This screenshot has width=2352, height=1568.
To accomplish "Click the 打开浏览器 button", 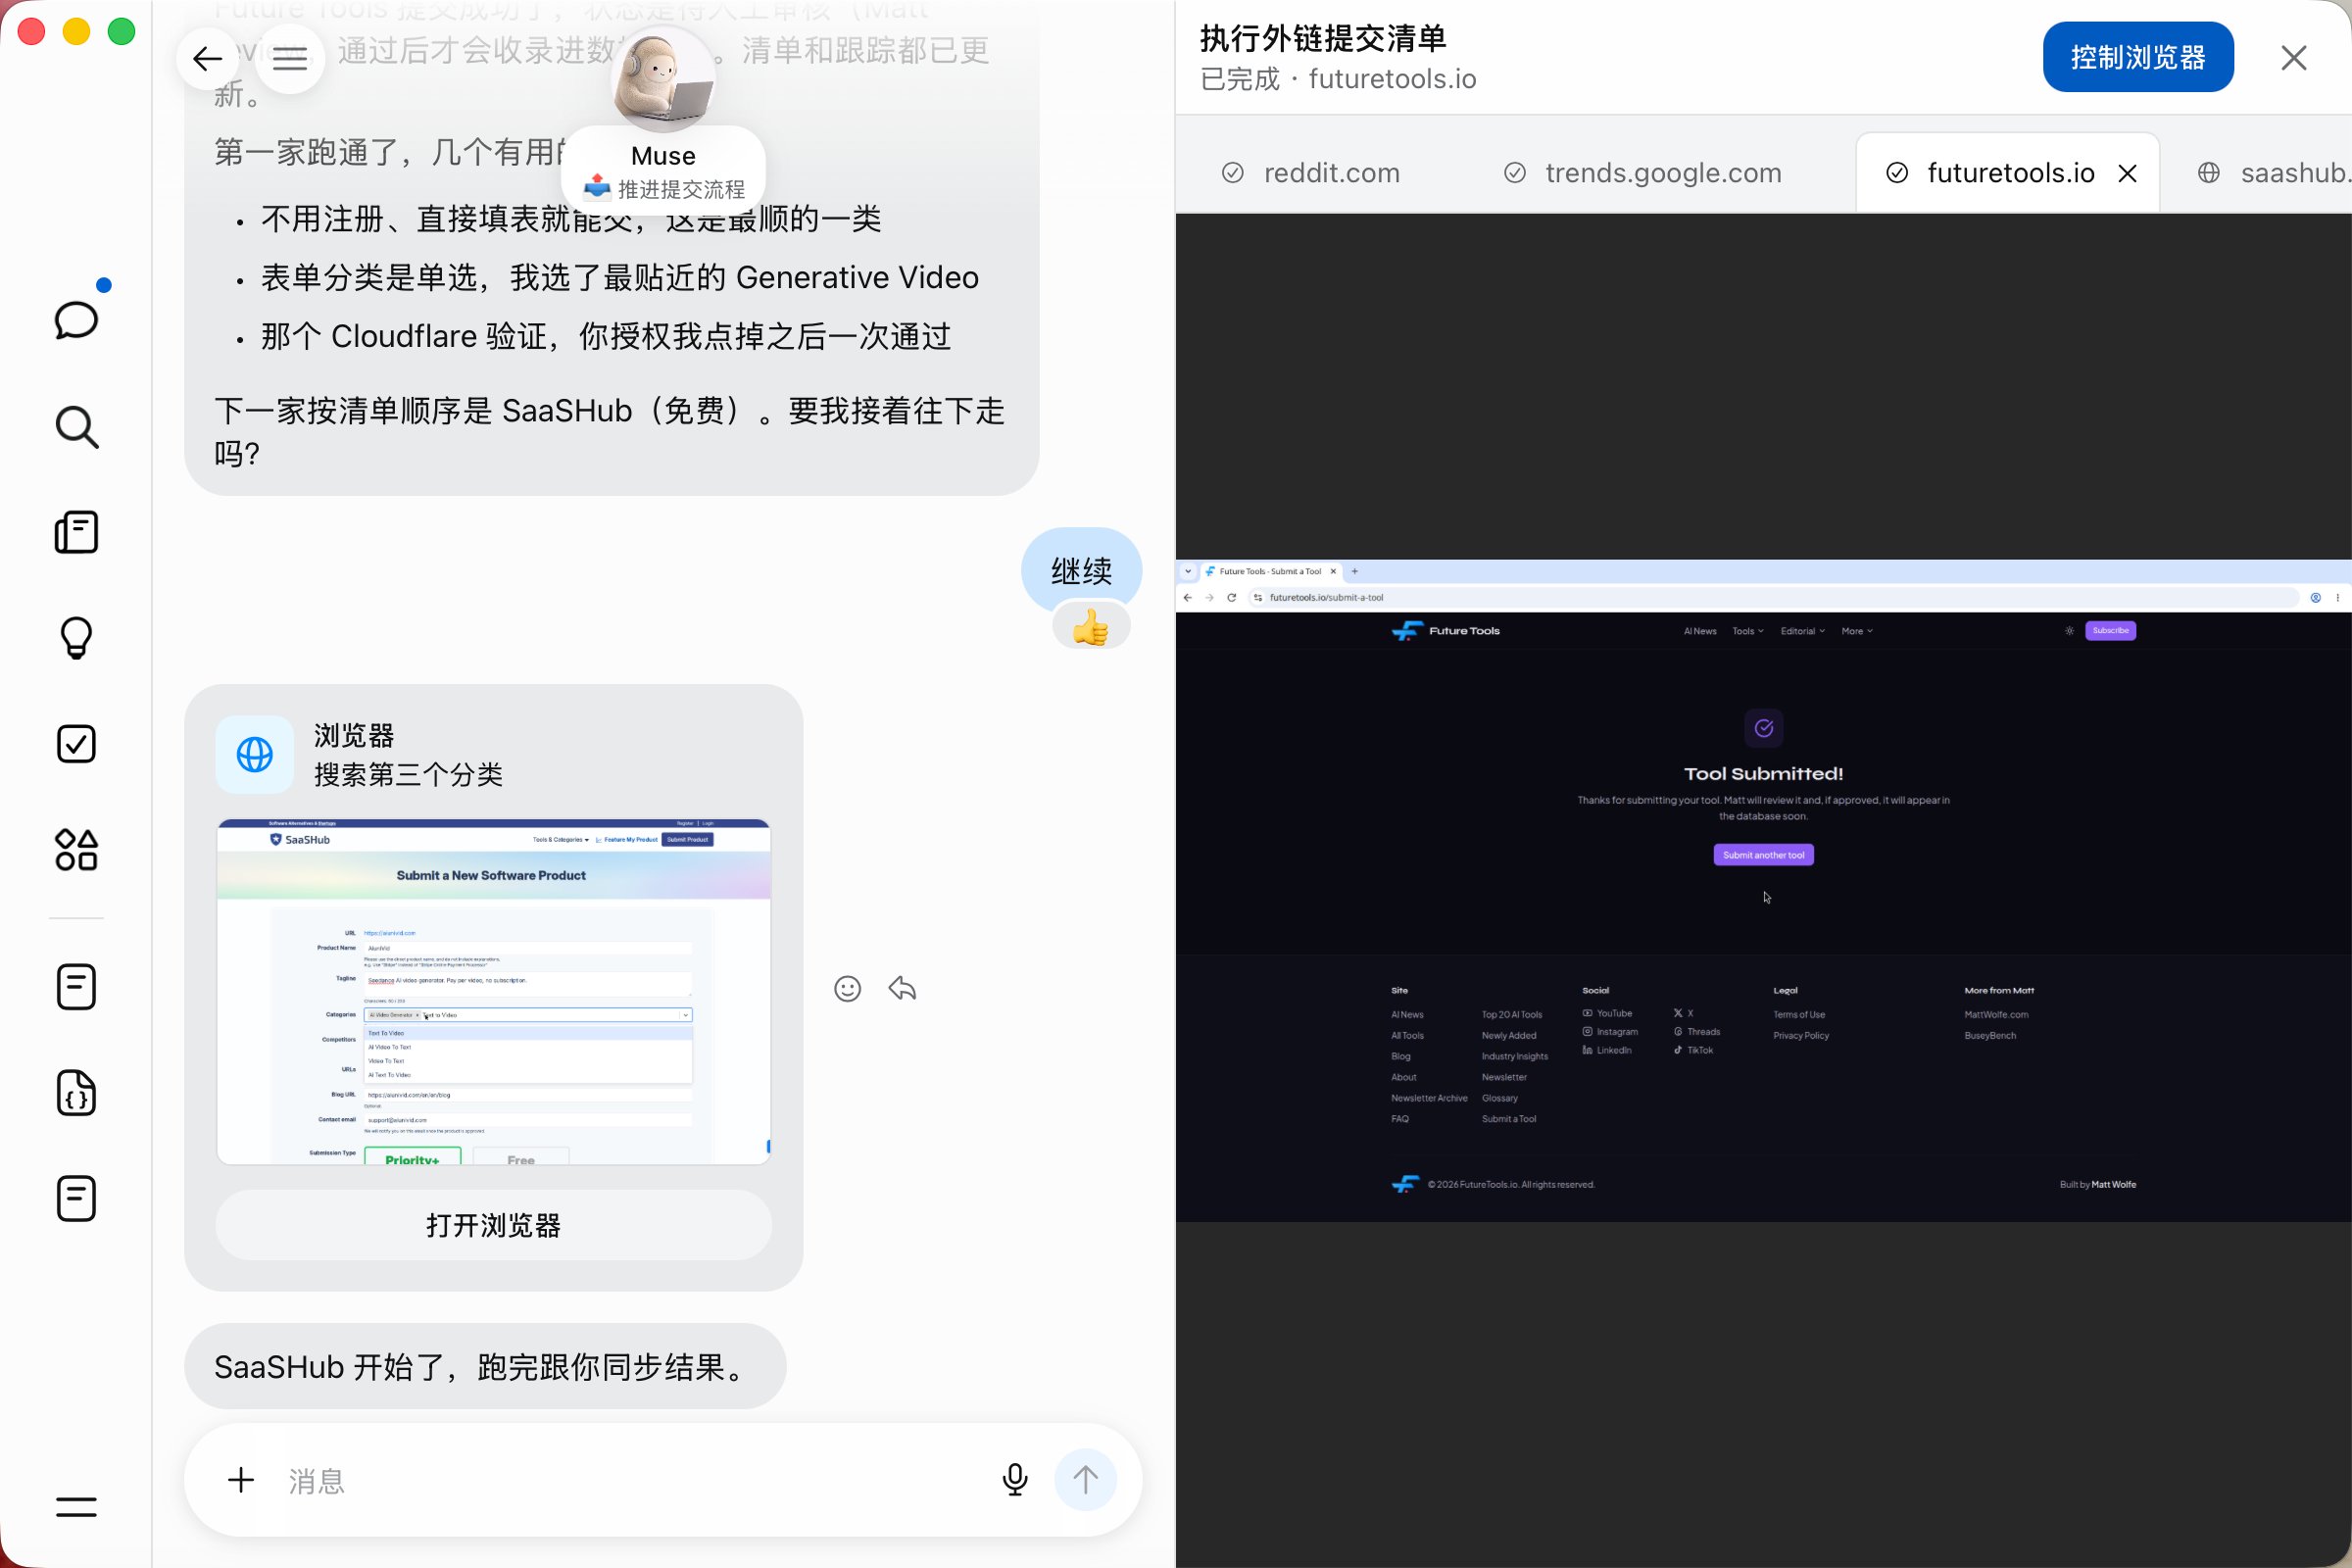I will 493,1225.
